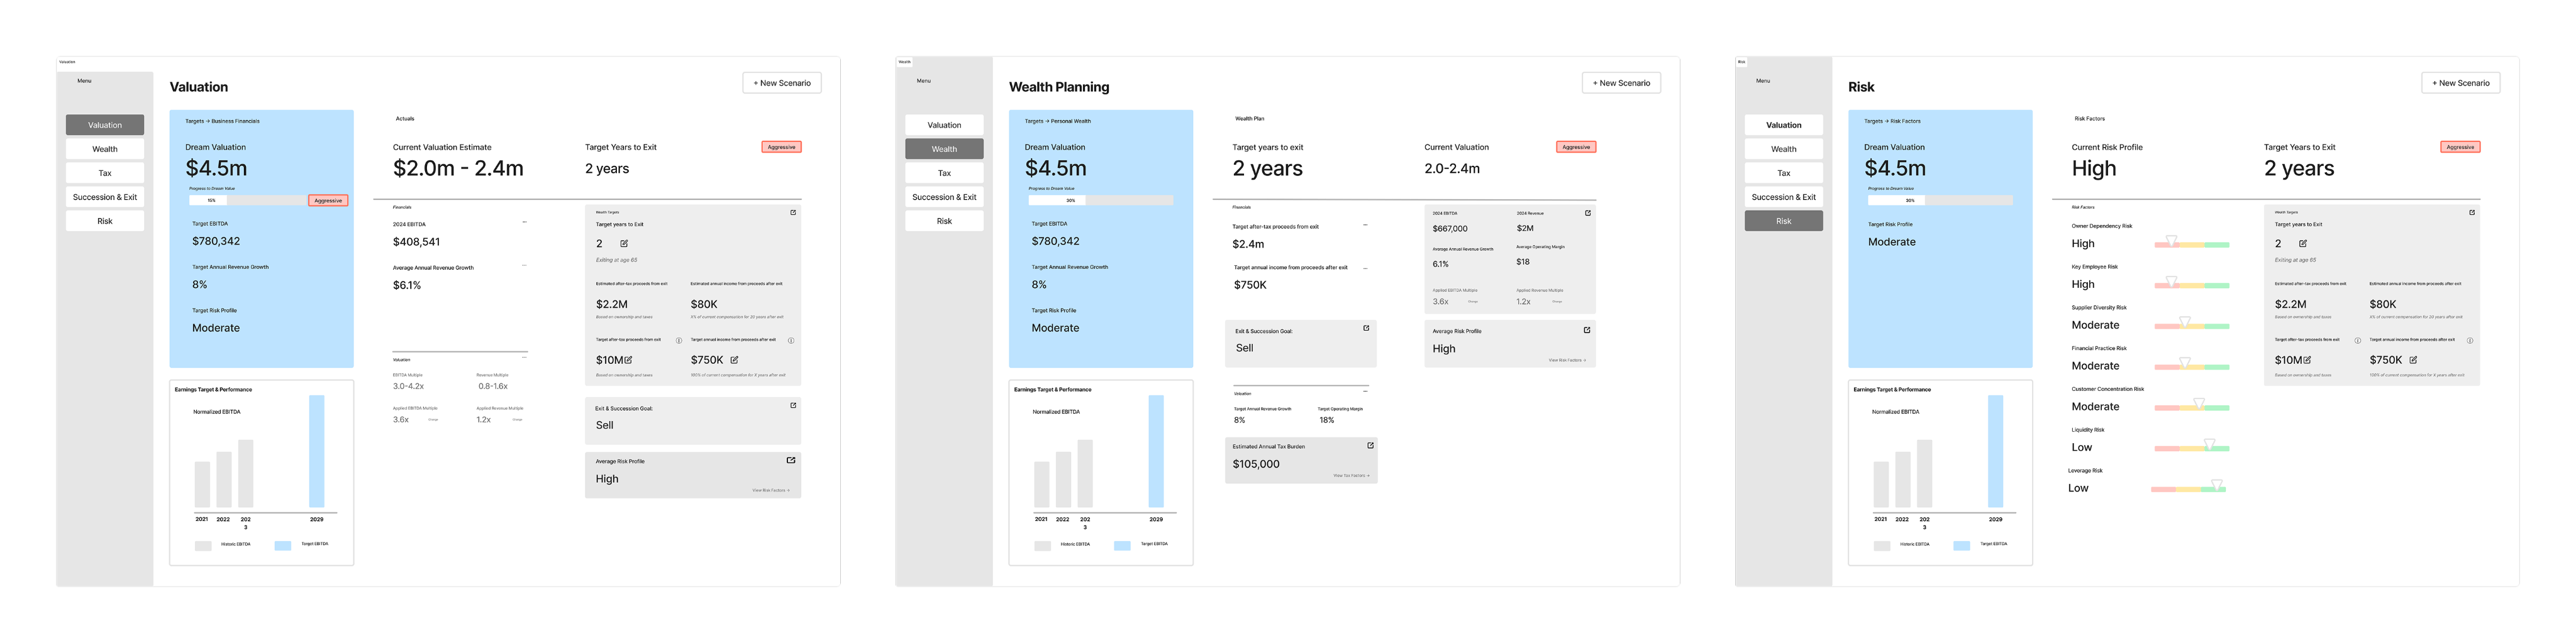Edit the $750K target income on Valuation screen

coord(734,360)
